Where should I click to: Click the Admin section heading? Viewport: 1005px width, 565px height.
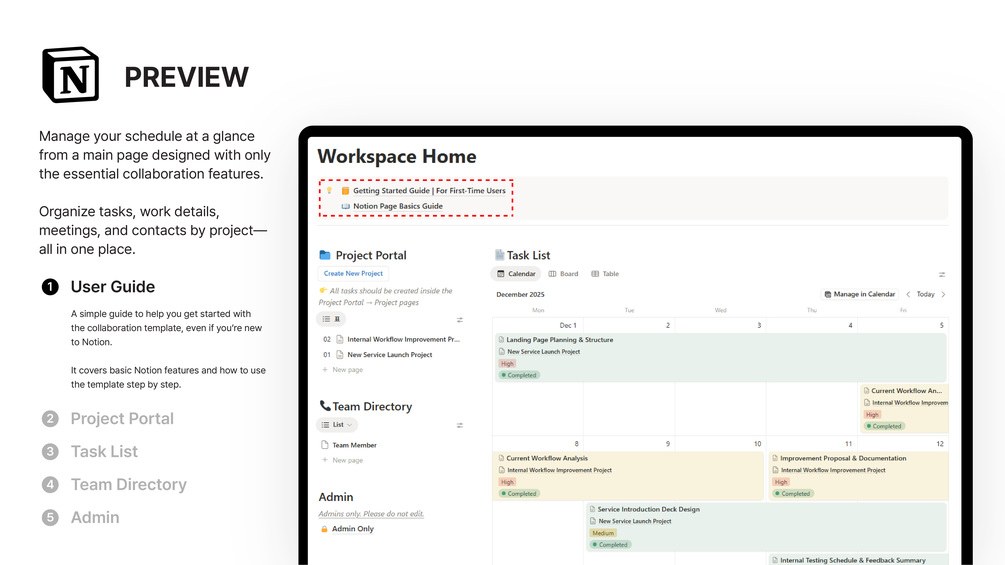336,497
